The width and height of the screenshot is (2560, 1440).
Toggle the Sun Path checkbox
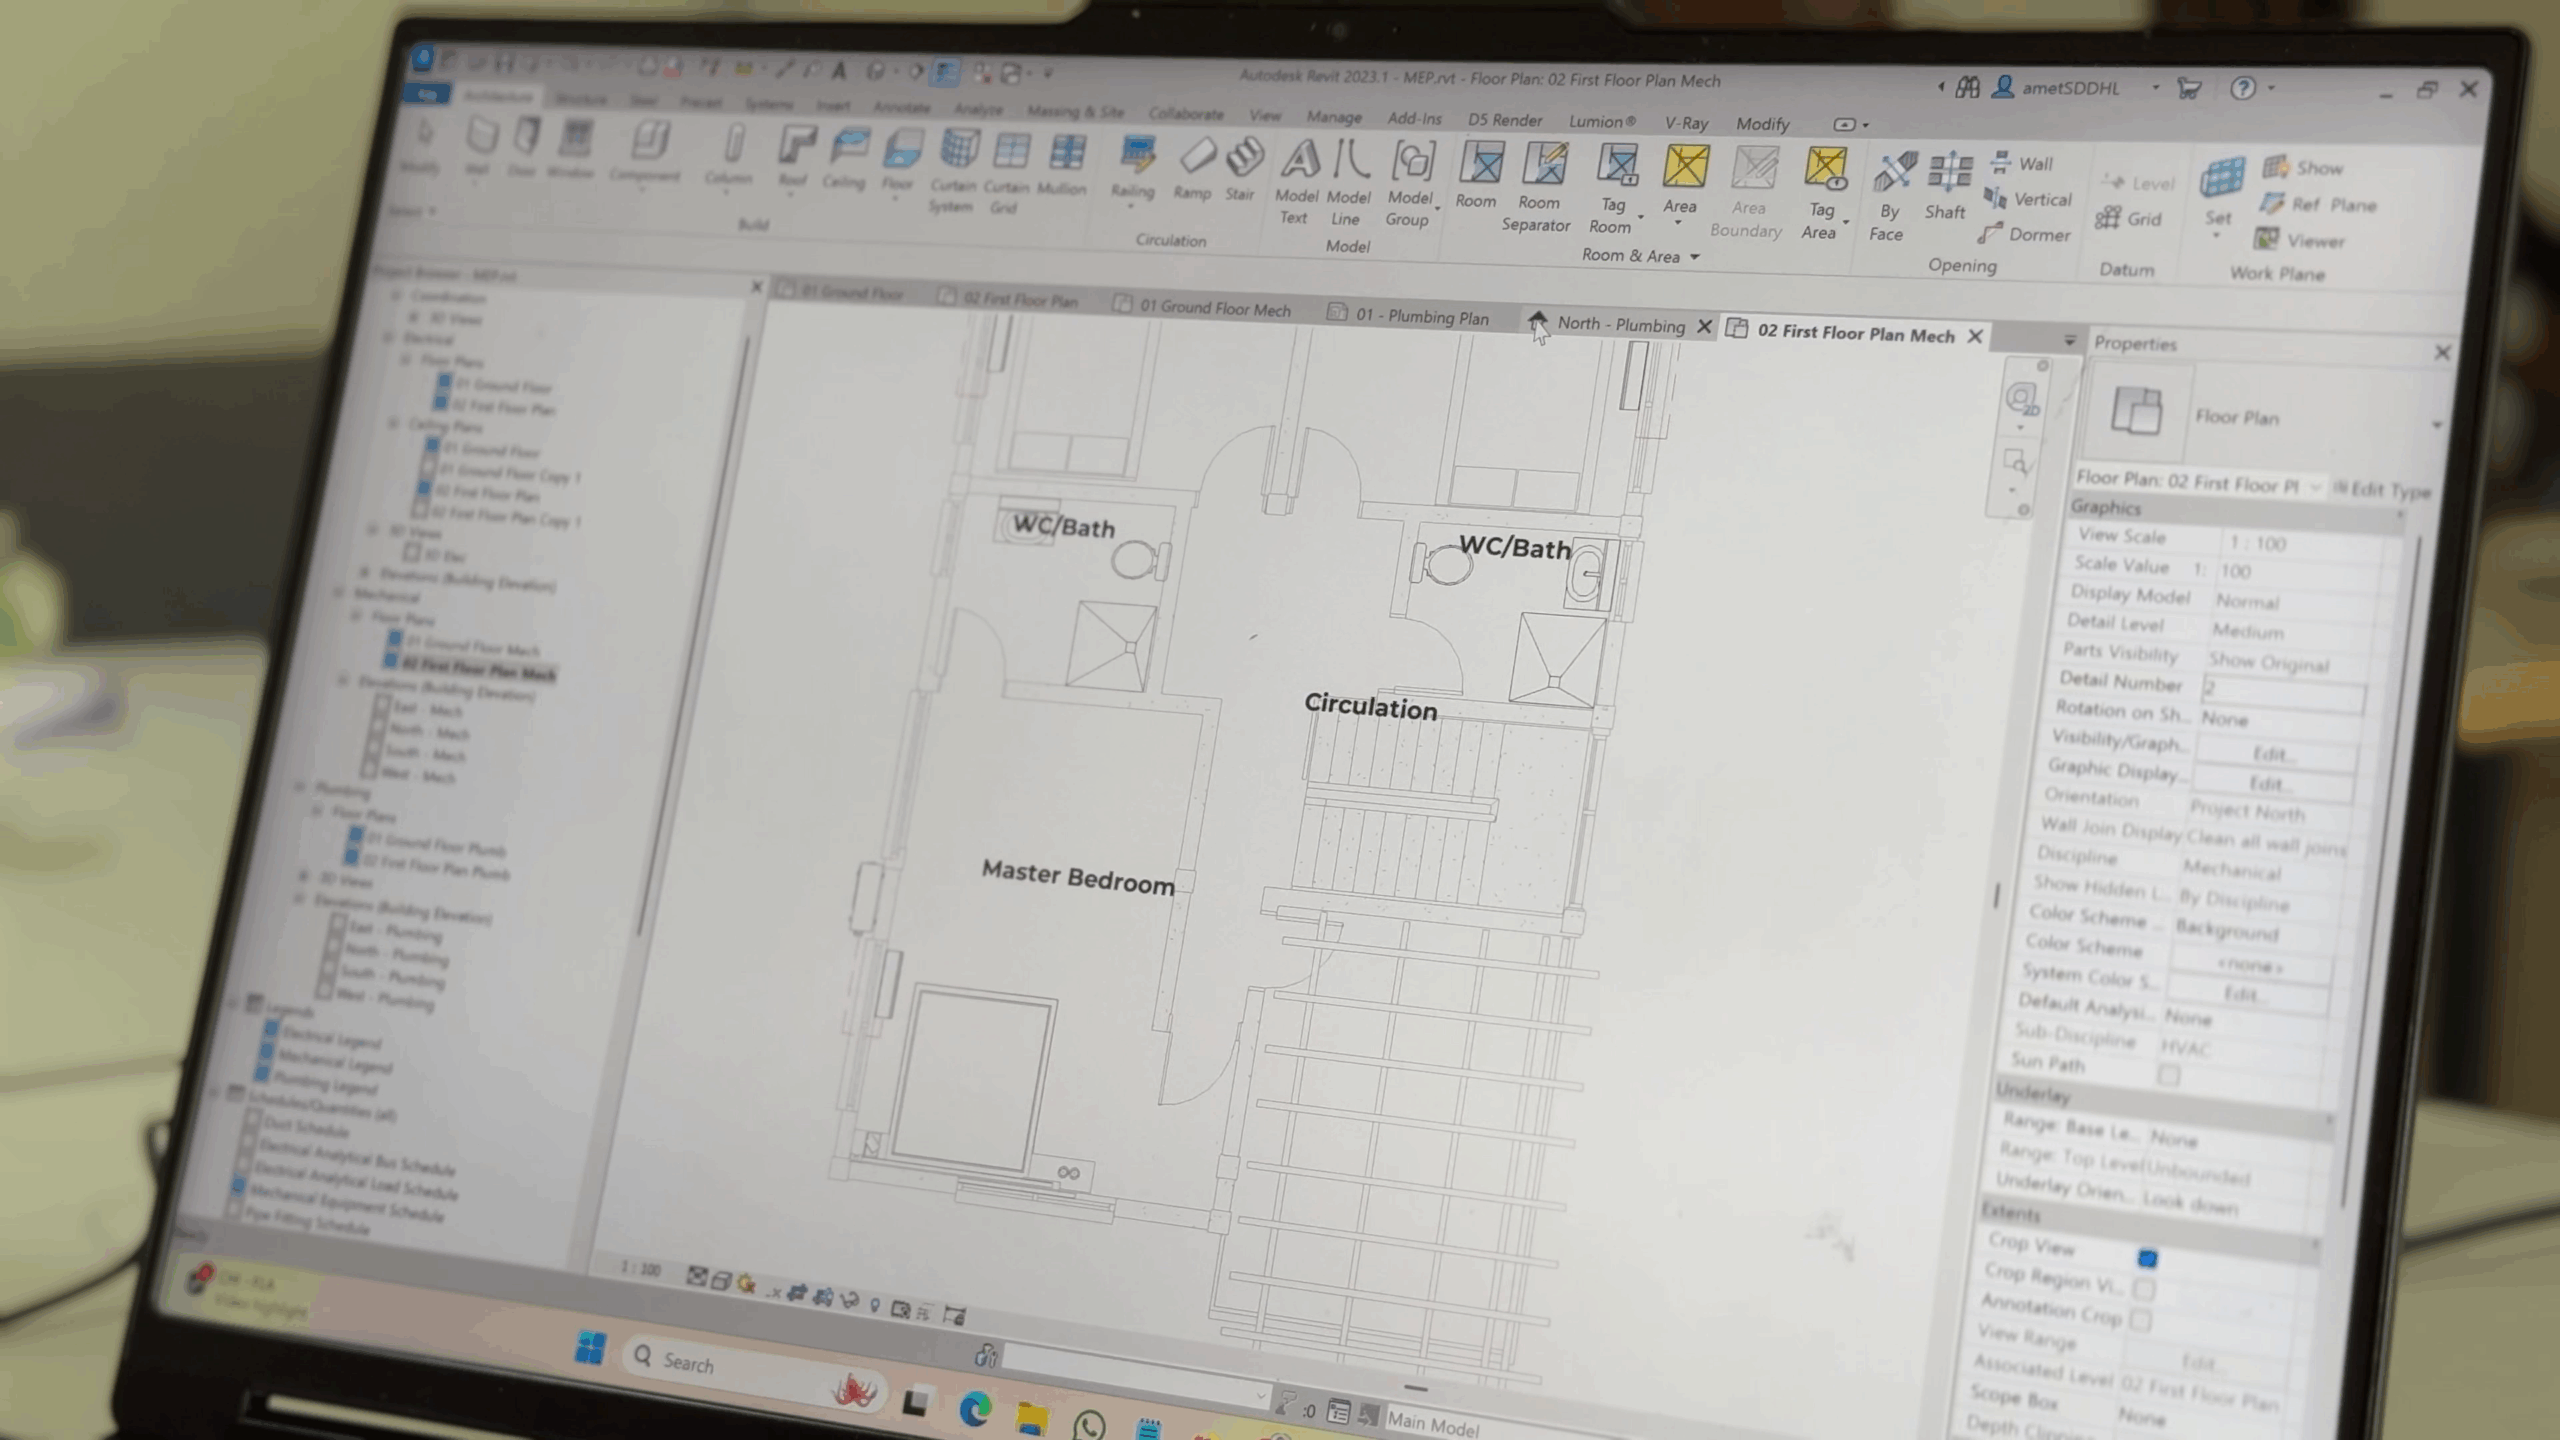point(2167,1075)
